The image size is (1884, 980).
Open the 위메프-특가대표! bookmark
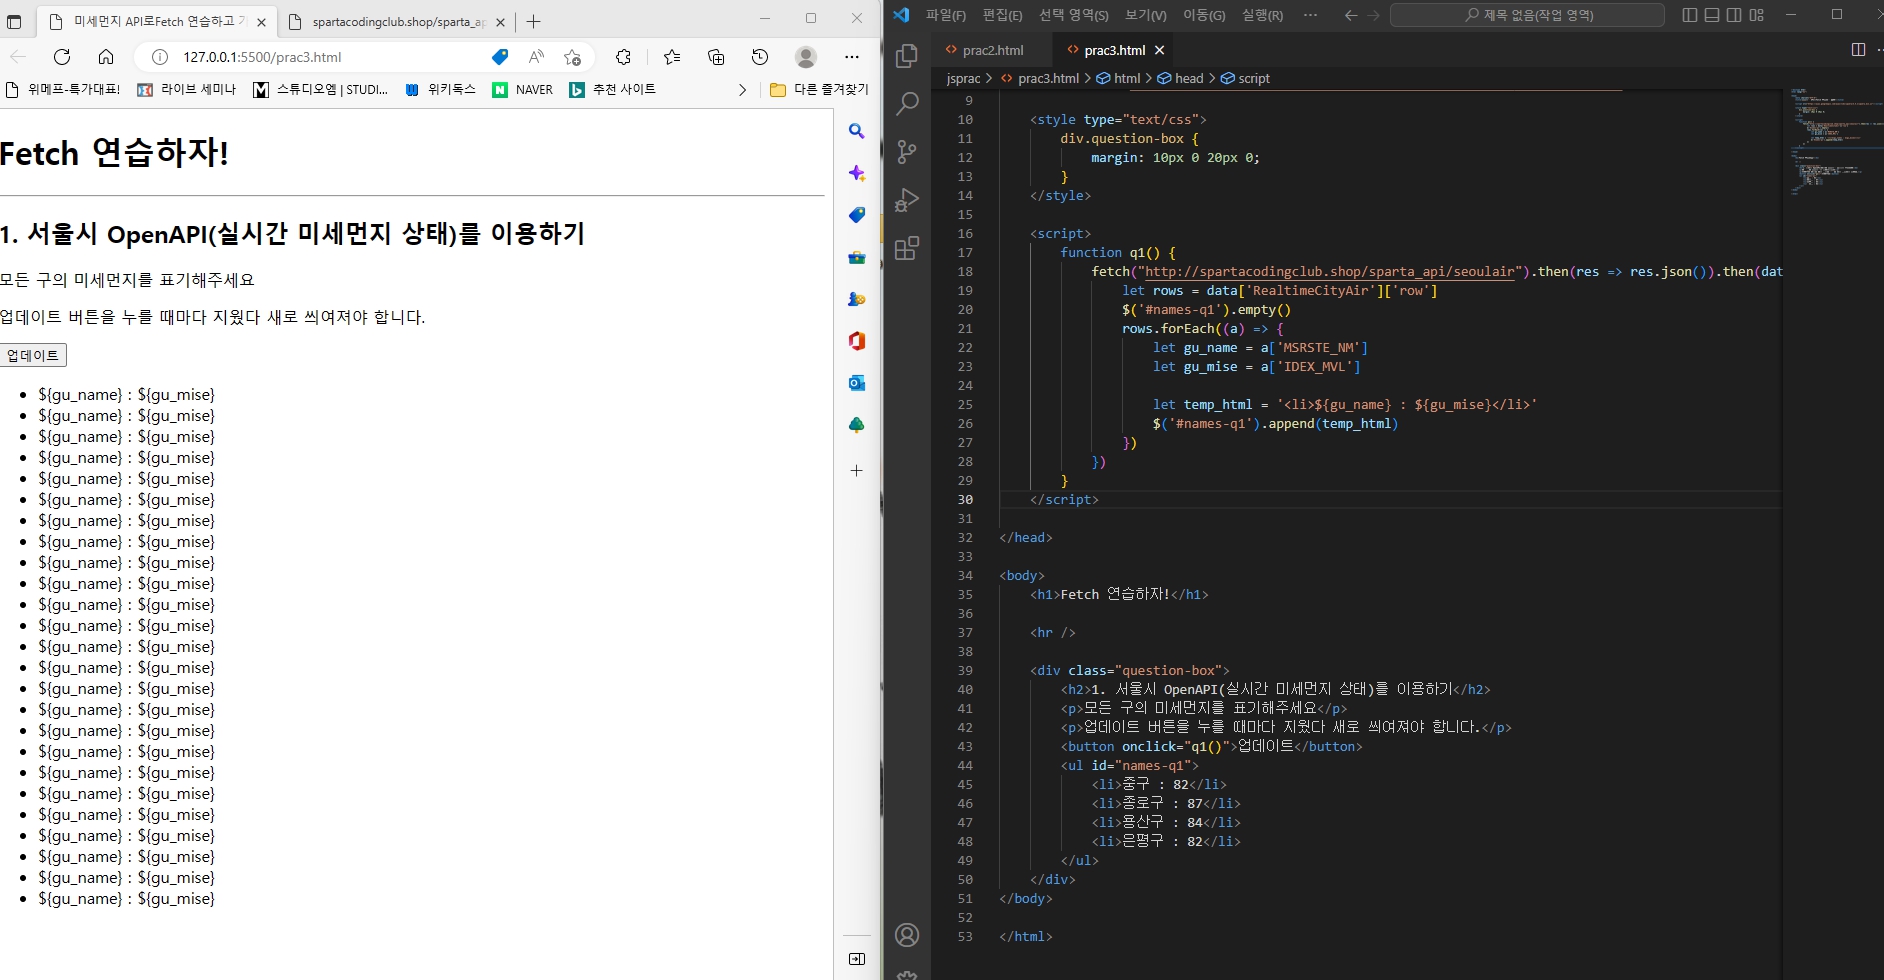tap(63, 89)
